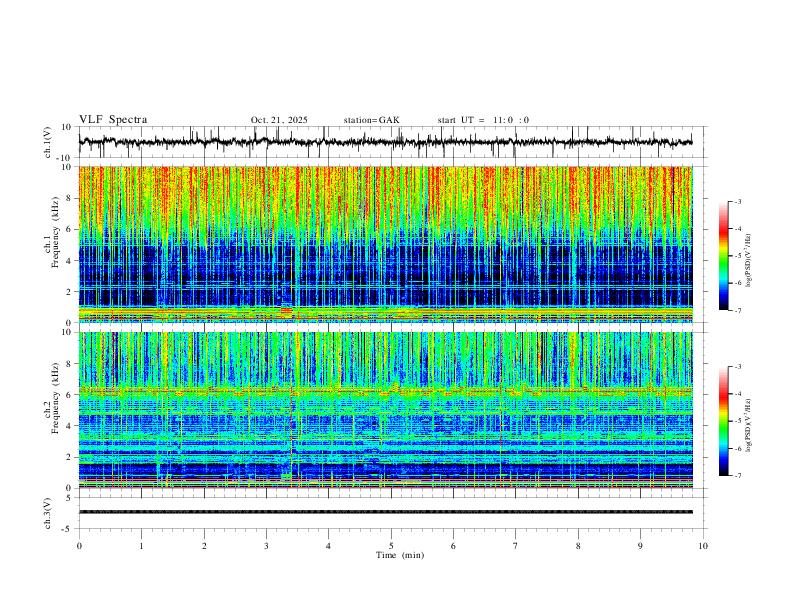This screenshot has height=612, width=792.
Task: Click the "8" kHz tick on ch.1 frequency axis
Action: coord(70,198)
